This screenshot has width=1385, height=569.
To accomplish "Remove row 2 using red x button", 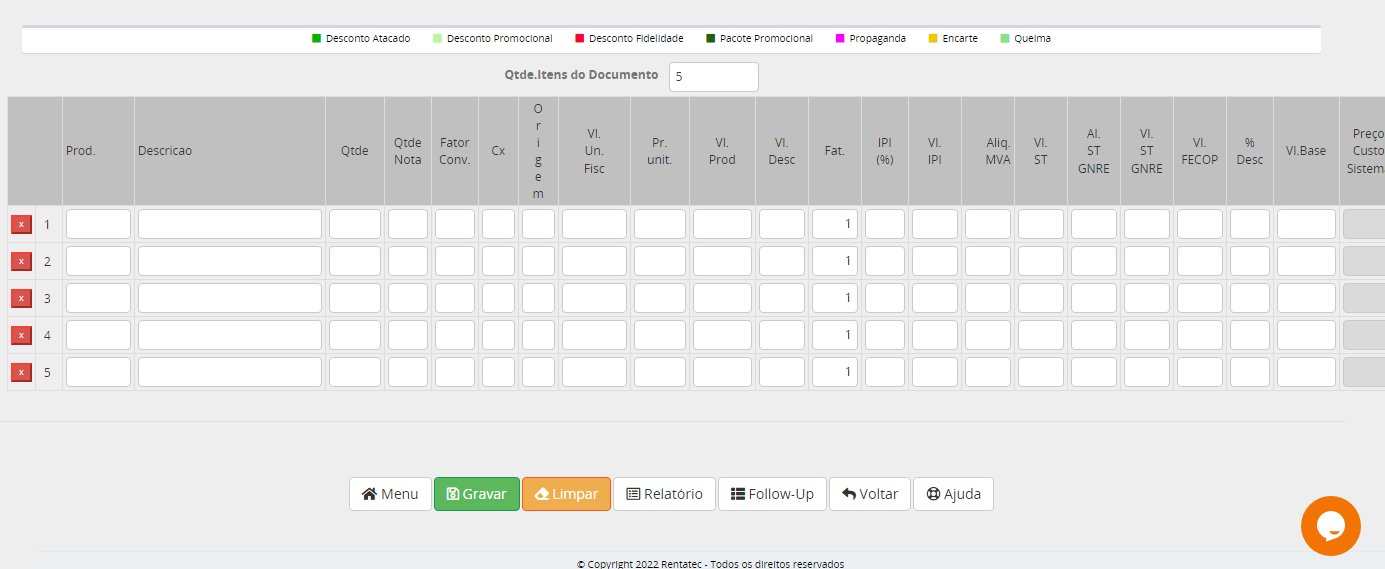I will 21,261.
